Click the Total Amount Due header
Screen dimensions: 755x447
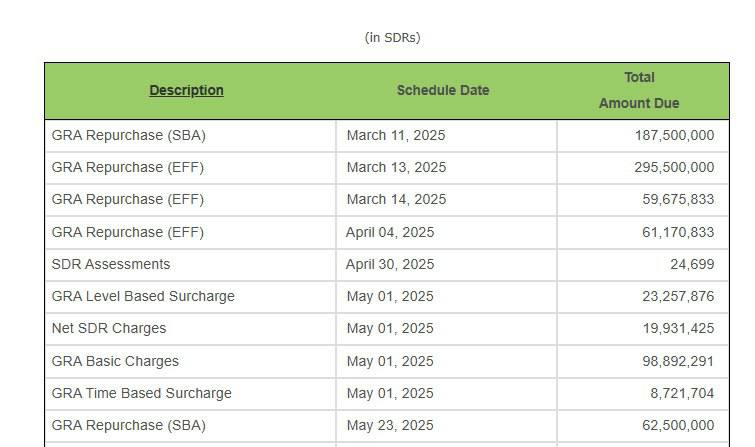point(638,90)
